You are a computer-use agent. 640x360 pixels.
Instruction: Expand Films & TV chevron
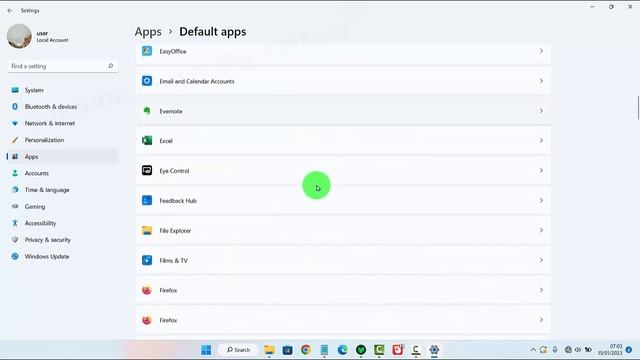pos(541,260)
